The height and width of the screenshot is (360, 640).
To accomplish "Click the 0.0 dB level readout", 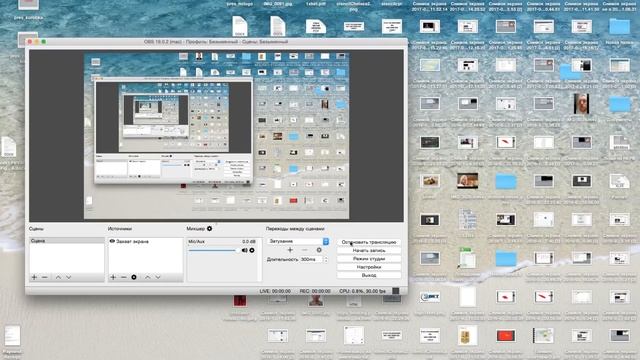I will tap(249, 242).
